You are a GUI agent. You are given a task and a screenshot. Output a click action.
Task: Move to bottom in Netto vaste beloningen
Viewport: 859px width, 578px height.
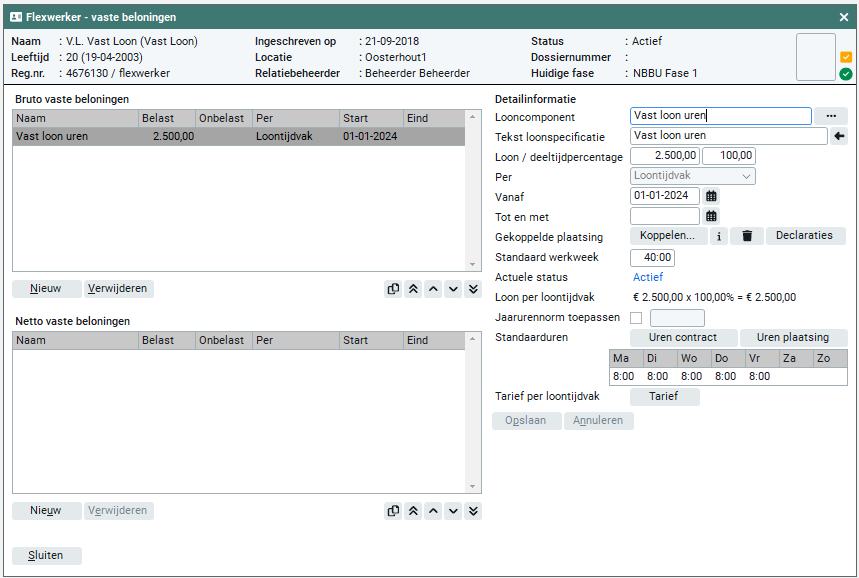point(473,511)
